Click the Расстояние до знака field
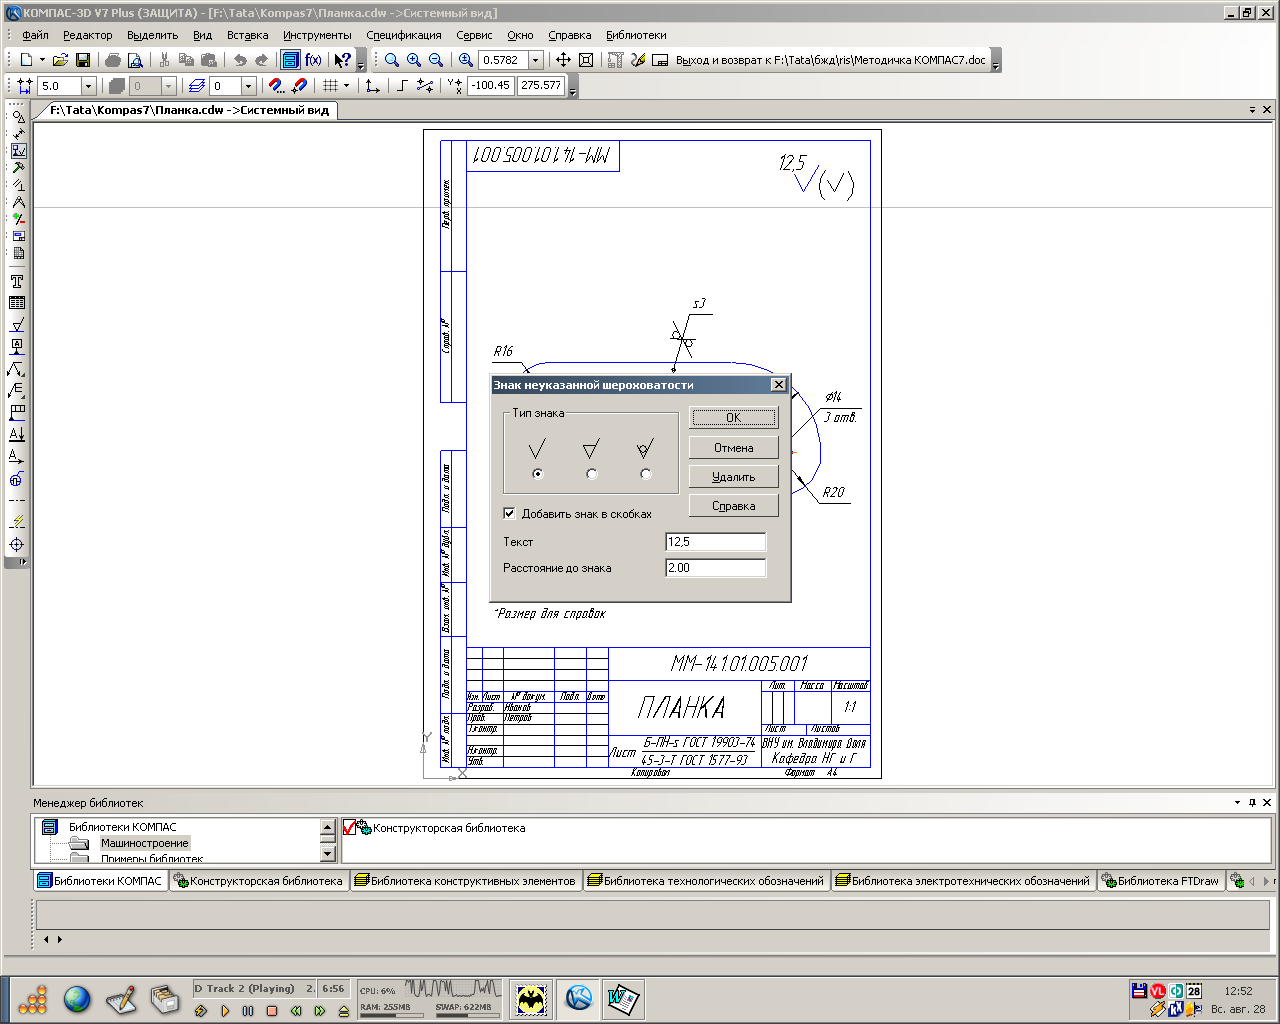This screenshot has height=1024, width=1280. [716, 568]
